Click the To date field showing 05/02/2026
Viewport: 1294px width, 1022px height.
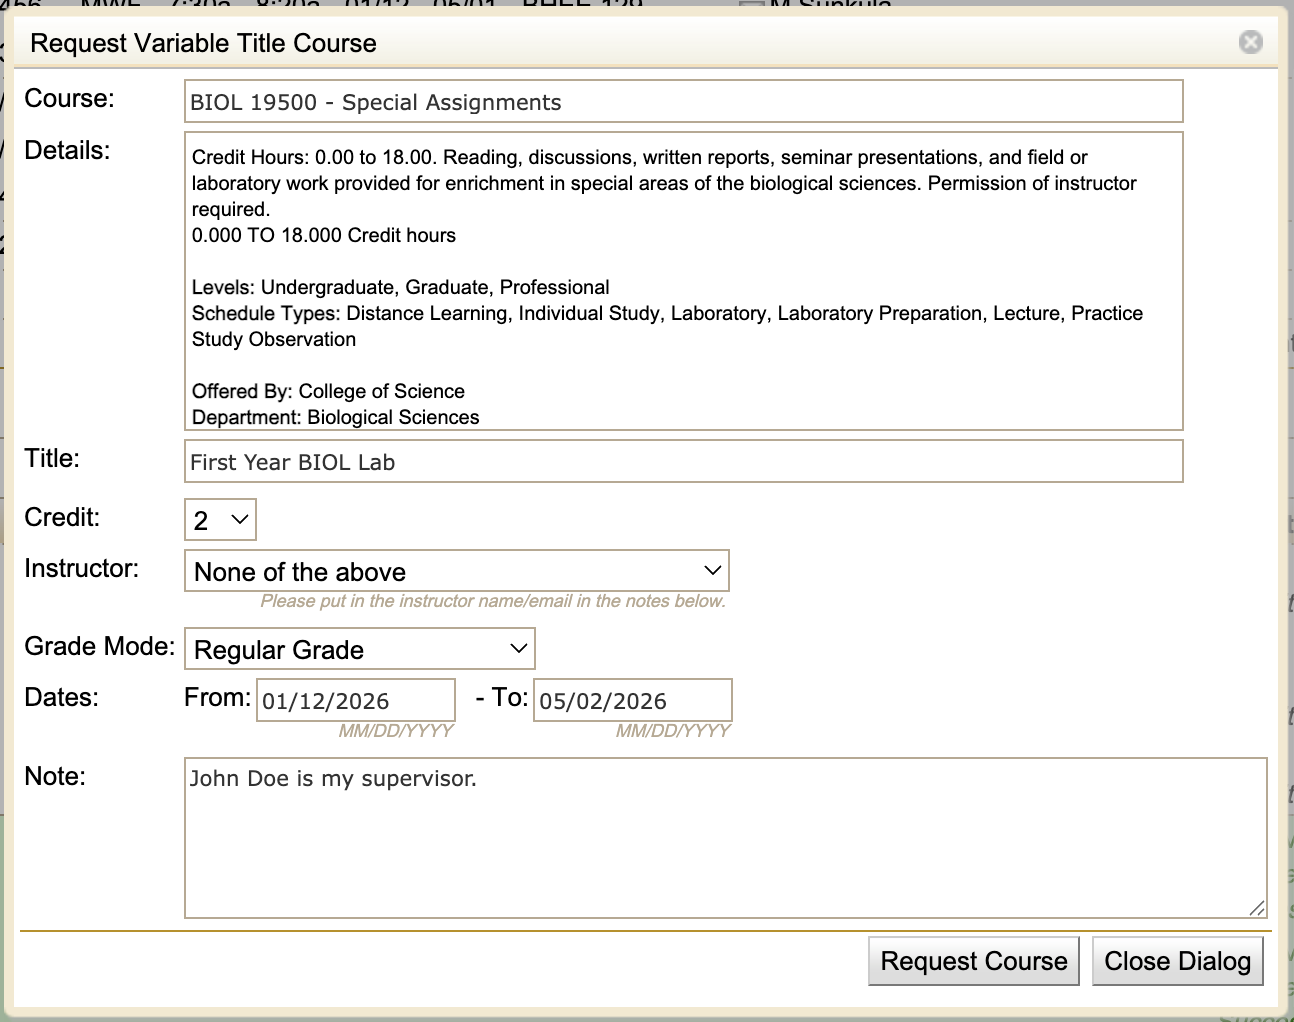pyautogui.click(x=632, y=700)
